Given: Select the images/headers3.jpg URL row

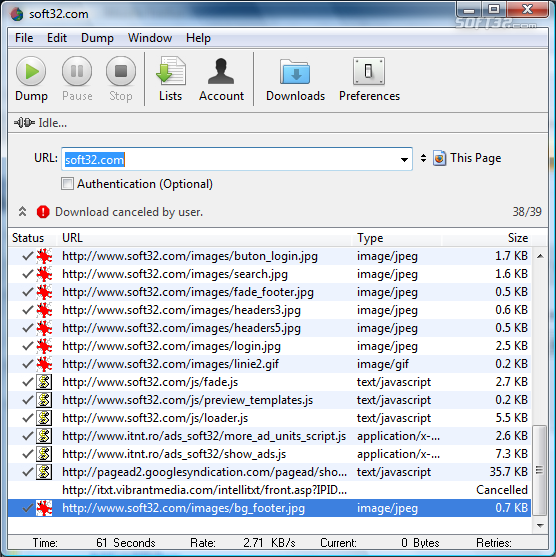Looking at the screenshot, I should tap(270, 310).
